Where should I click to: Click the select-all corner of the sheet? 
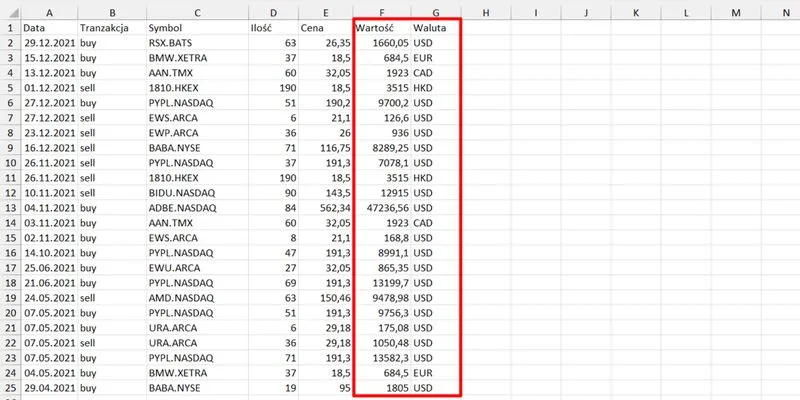9,12
